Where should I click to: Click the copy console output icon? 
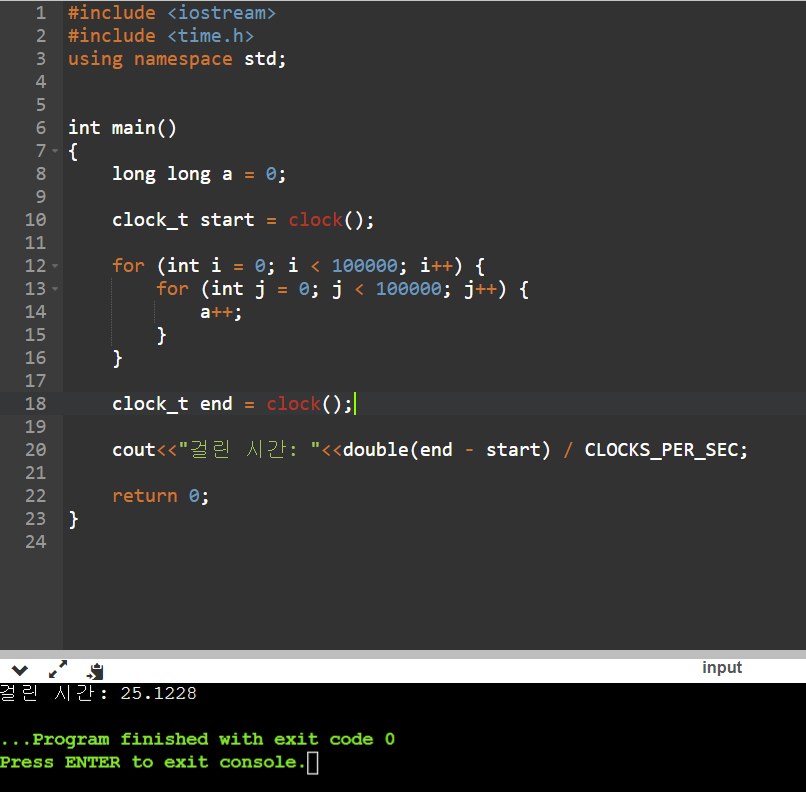(96, 671)
